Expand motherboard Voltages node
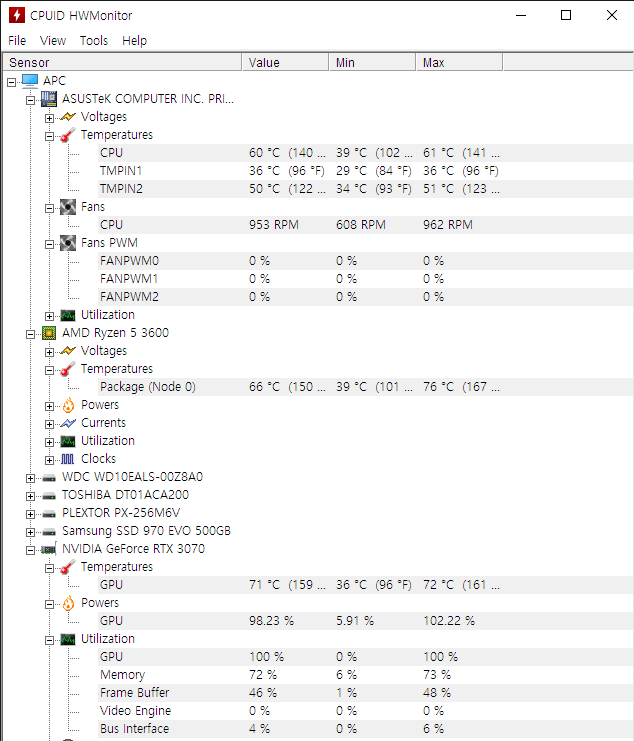 tap(49, 118)
